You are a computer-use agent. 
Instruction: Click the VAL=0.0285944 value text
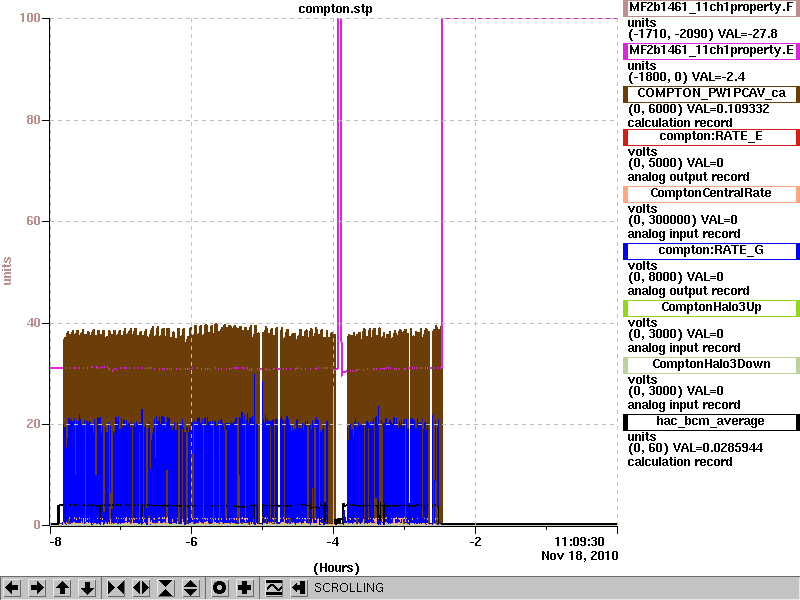[x=718, y=448]
